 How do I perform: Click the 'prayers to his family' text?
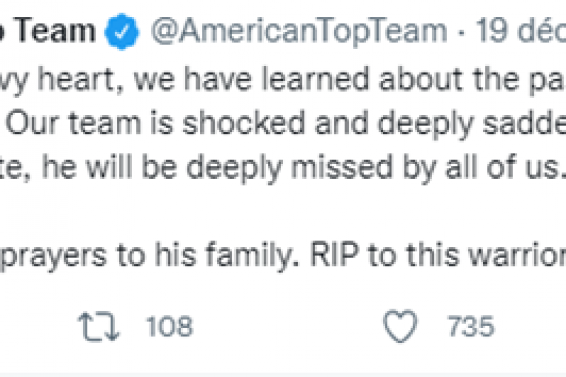pos(148,256)
